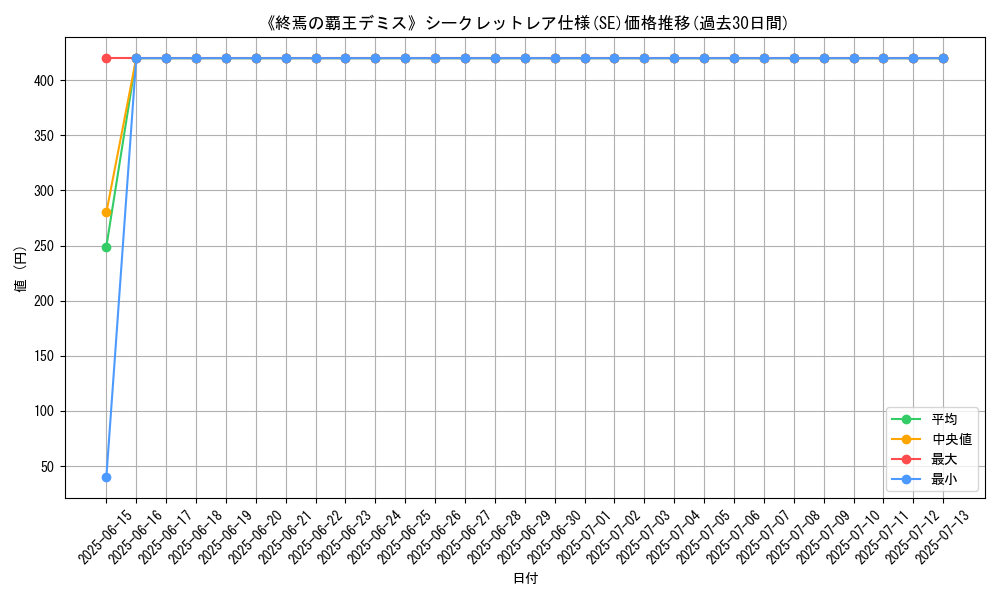
Task: Click the data point for 2025-07-12
Action: tap(914, 59)
